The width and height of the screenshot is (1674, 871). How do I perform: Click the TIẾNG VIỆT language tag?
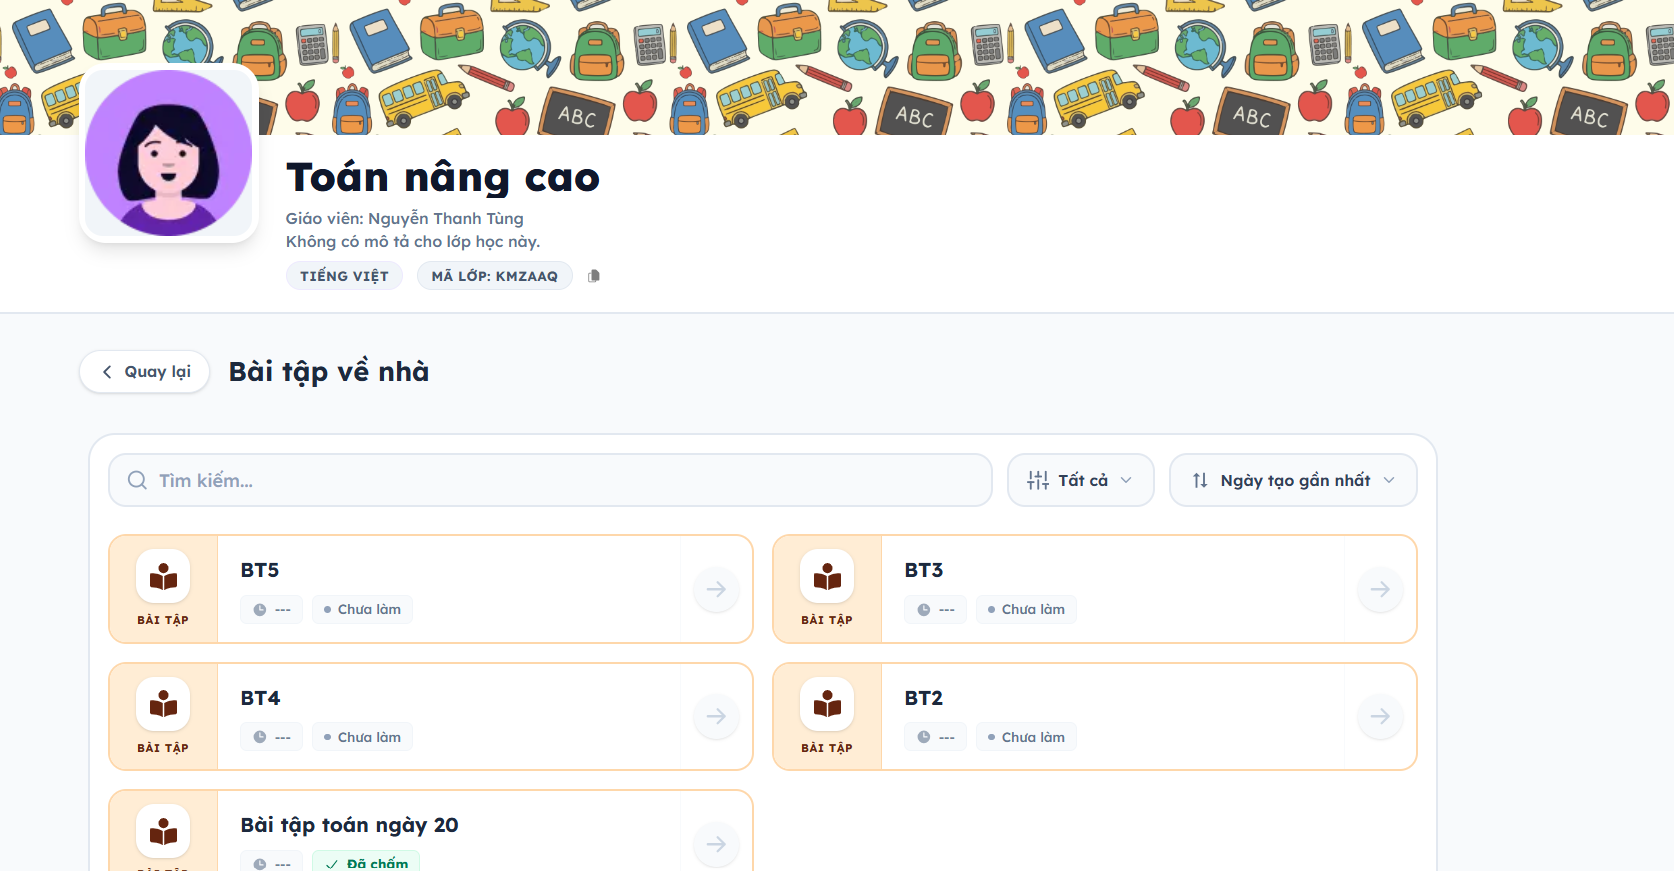click(344, 276)
